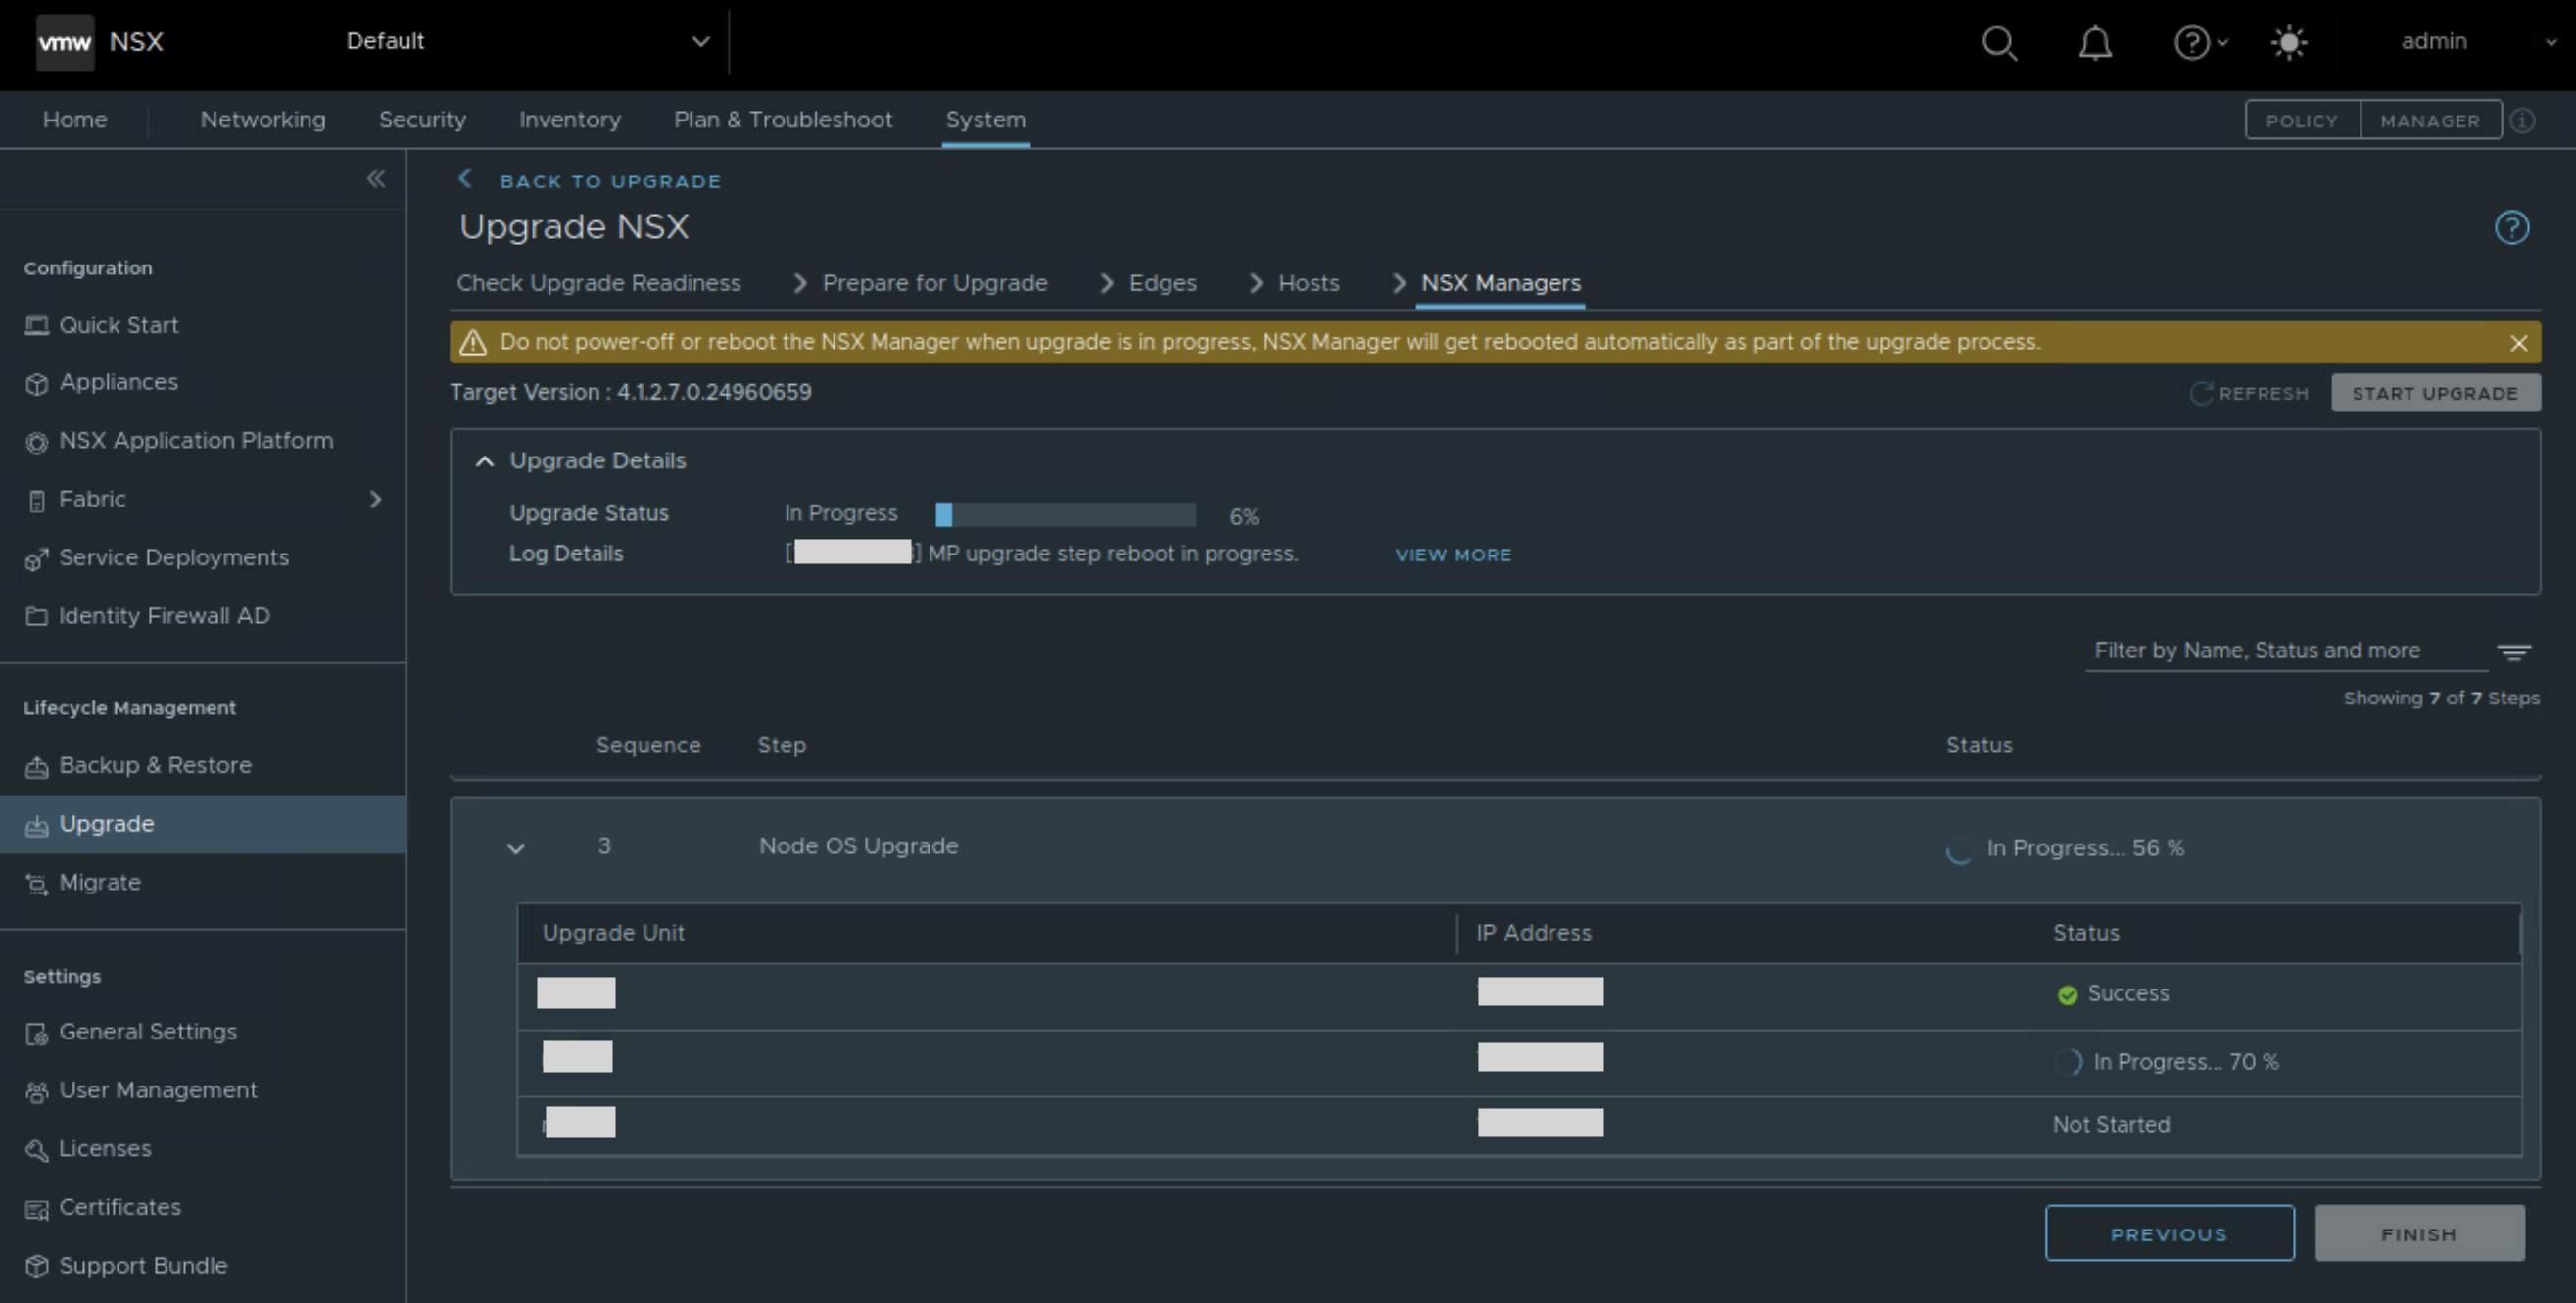Screen dimensions: 2576x1303
Task: Open the Plan & Troubleshoot tab
Action: [x=783, y=119]
